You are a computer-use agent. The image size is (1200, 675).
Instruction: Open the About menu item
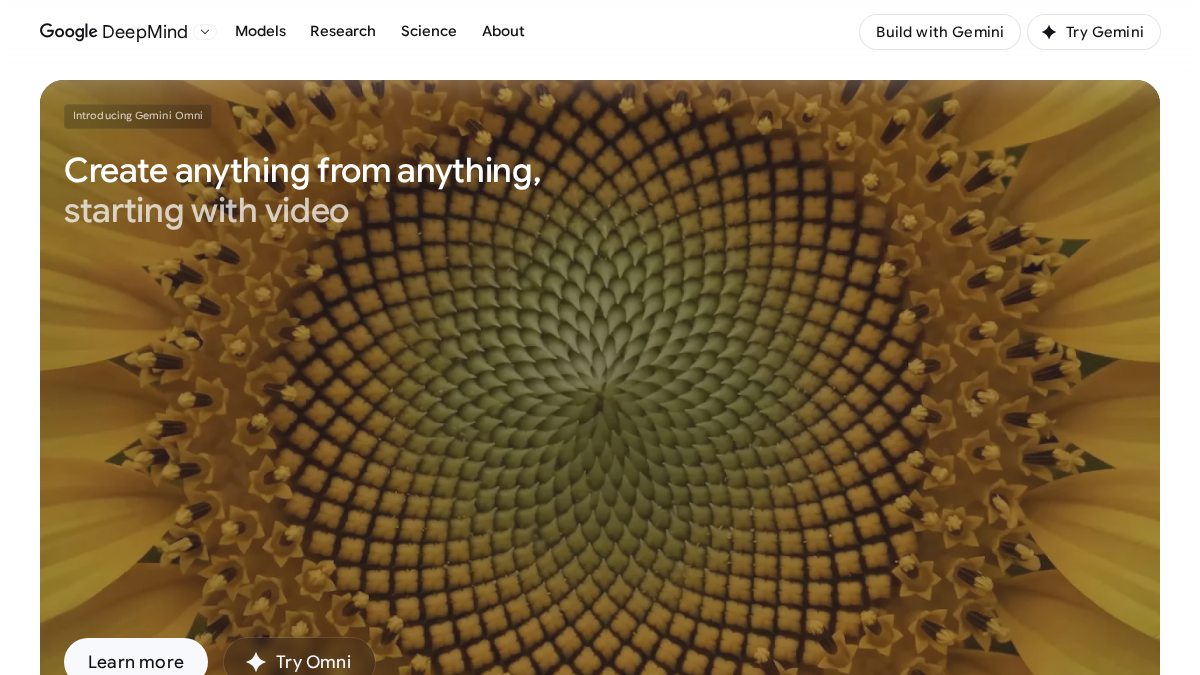503,31
